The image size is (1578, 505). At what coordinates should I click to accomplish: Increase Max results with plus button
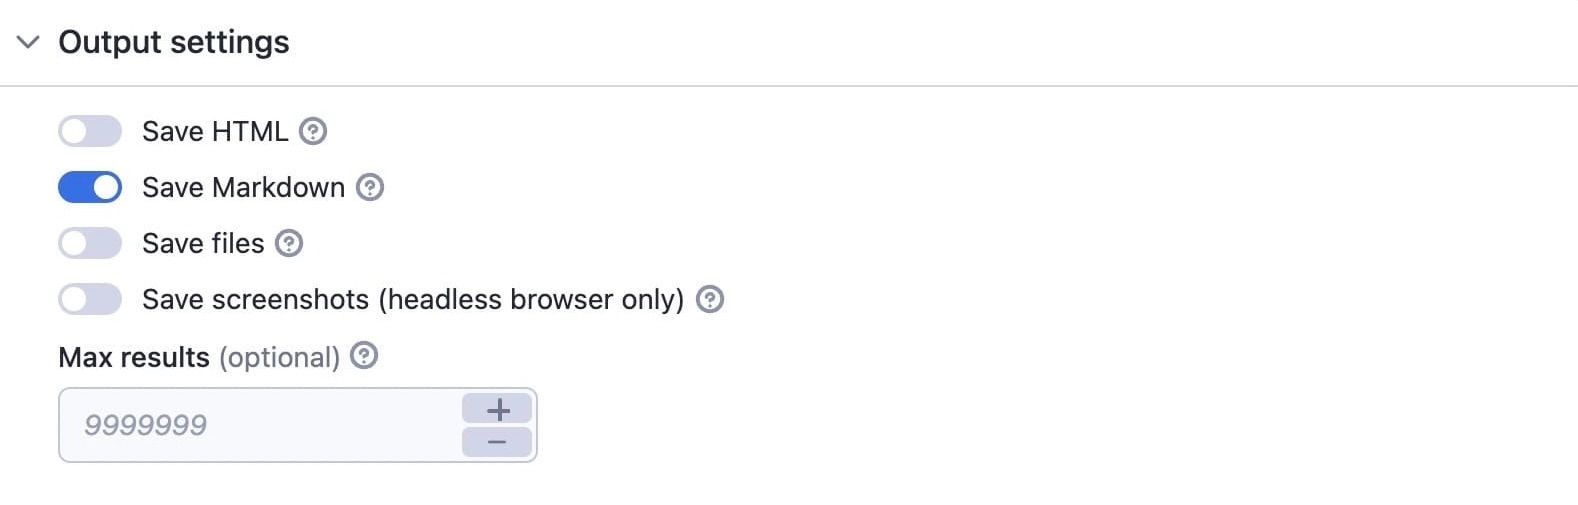click(497, 409)
